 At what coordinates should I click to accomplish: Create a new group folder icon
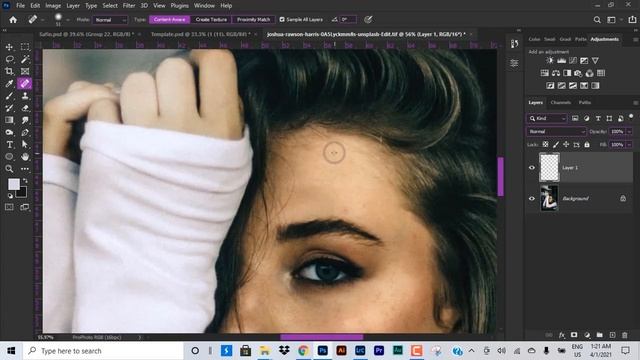pyautogui.click(x=599, y=335)
